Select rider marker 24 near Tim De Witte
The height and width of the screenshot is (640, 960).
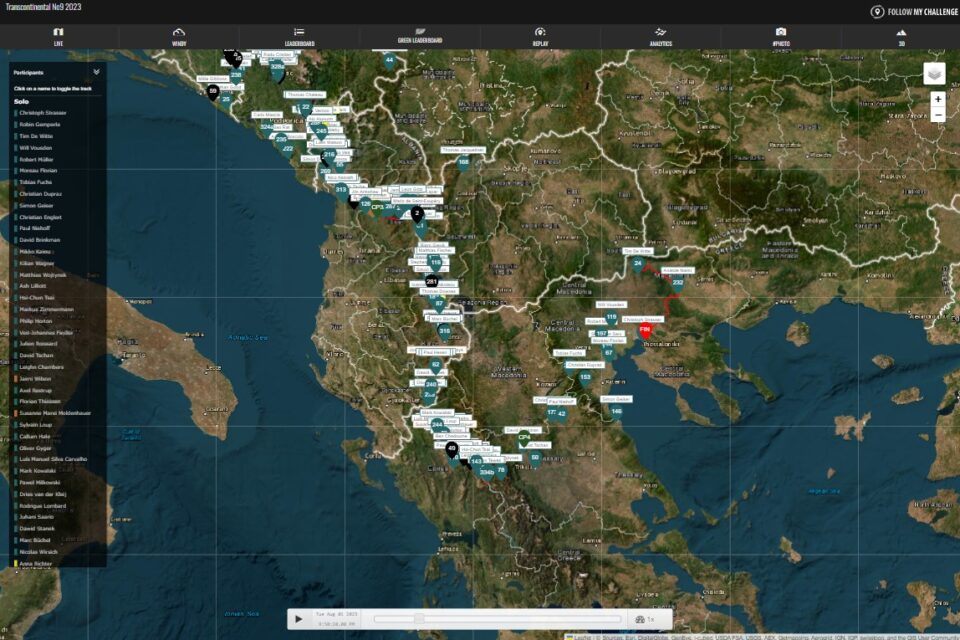[637, 264]
